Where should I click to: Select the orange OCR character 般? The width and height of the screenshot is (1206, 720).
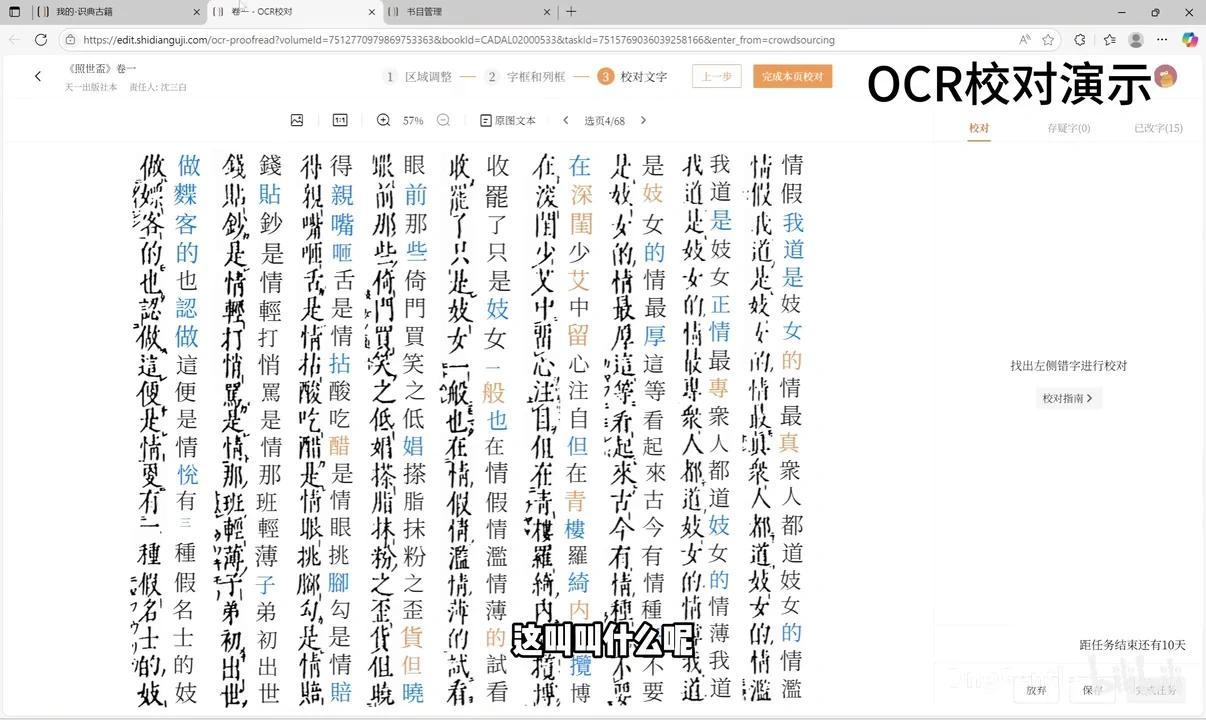coord(495,391)
